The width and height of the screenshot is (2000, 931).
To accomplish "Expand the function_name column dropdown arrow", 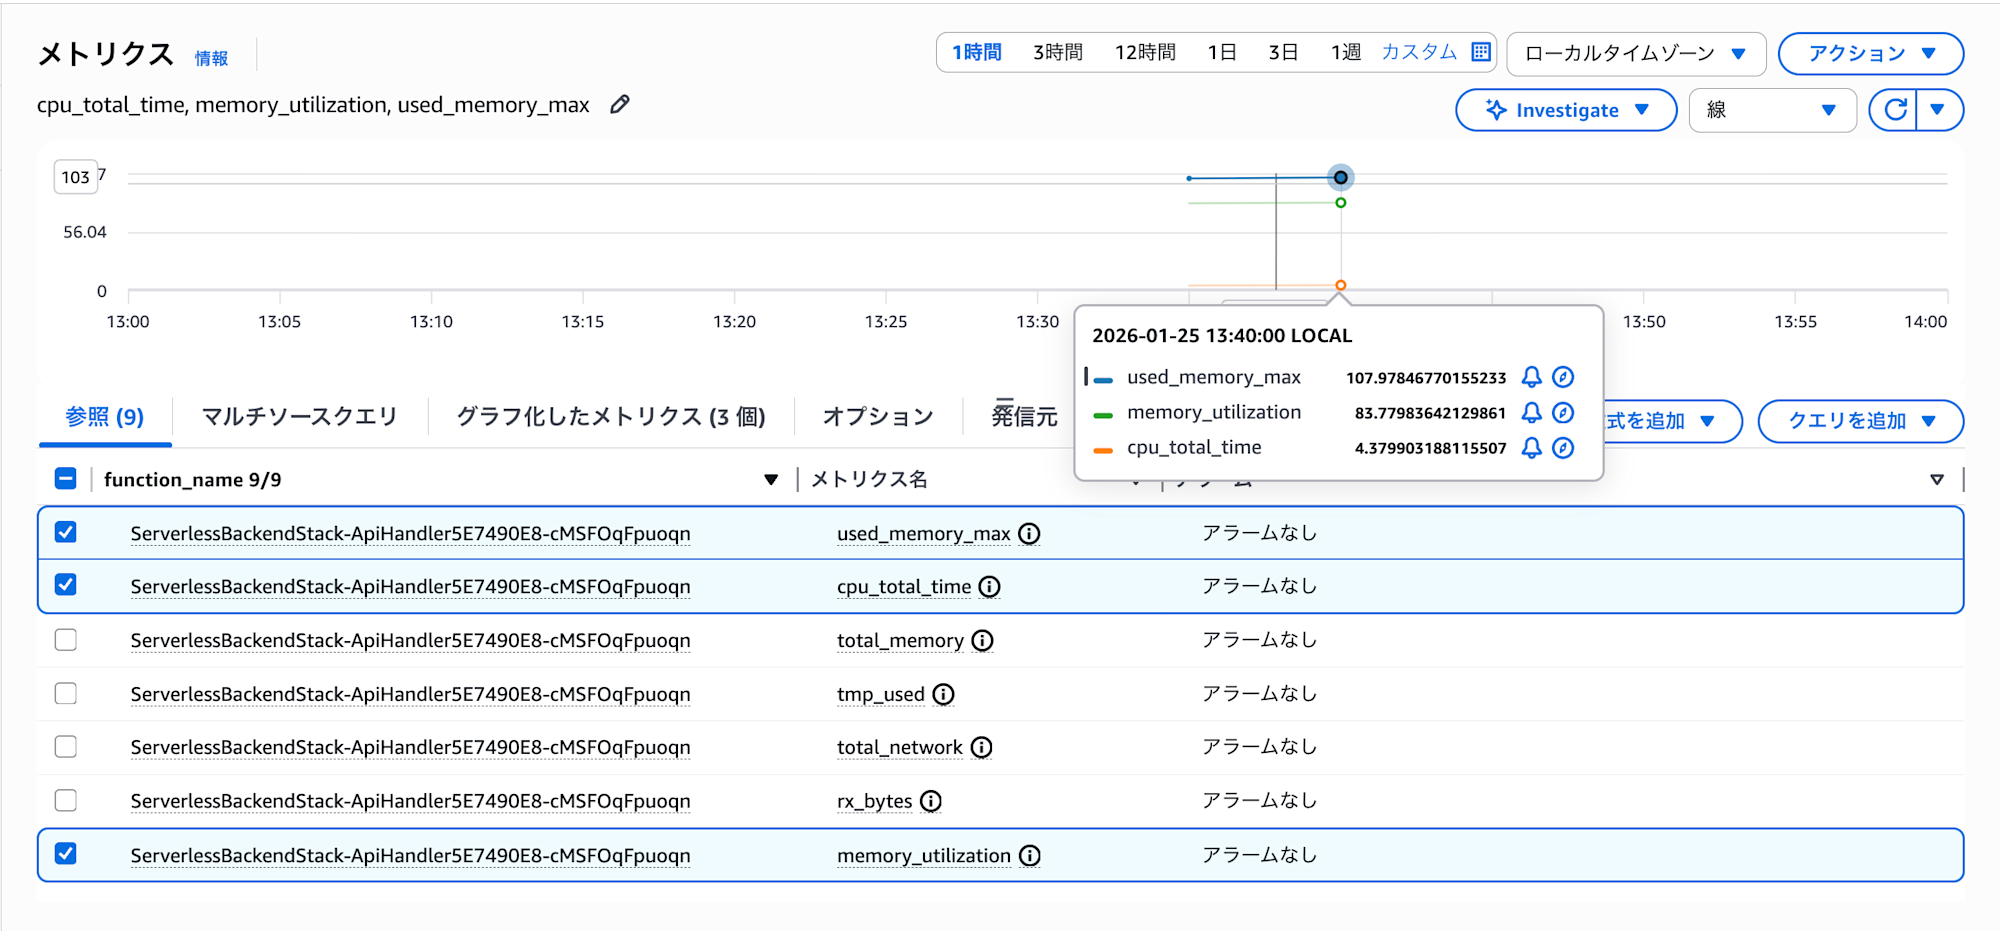I will click(770, 479).
